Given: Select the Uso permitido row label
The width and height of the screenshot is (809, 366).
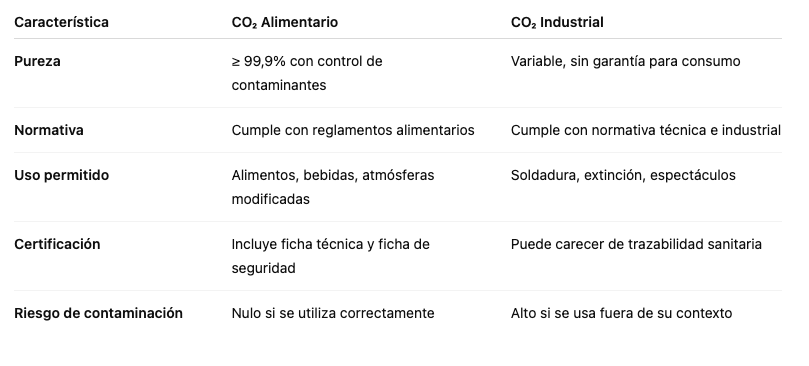Looking at the screenshot, I should (x=61, y=176).
